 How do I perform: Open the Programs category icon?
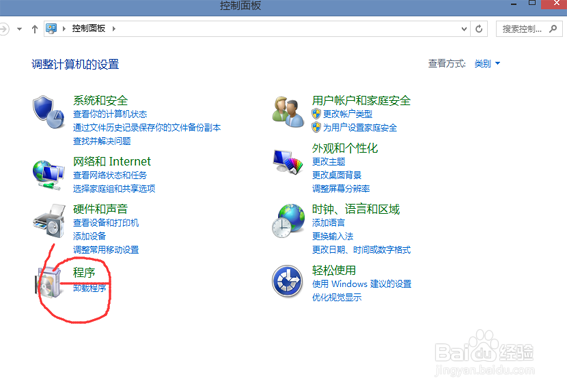tap(49, 283)
